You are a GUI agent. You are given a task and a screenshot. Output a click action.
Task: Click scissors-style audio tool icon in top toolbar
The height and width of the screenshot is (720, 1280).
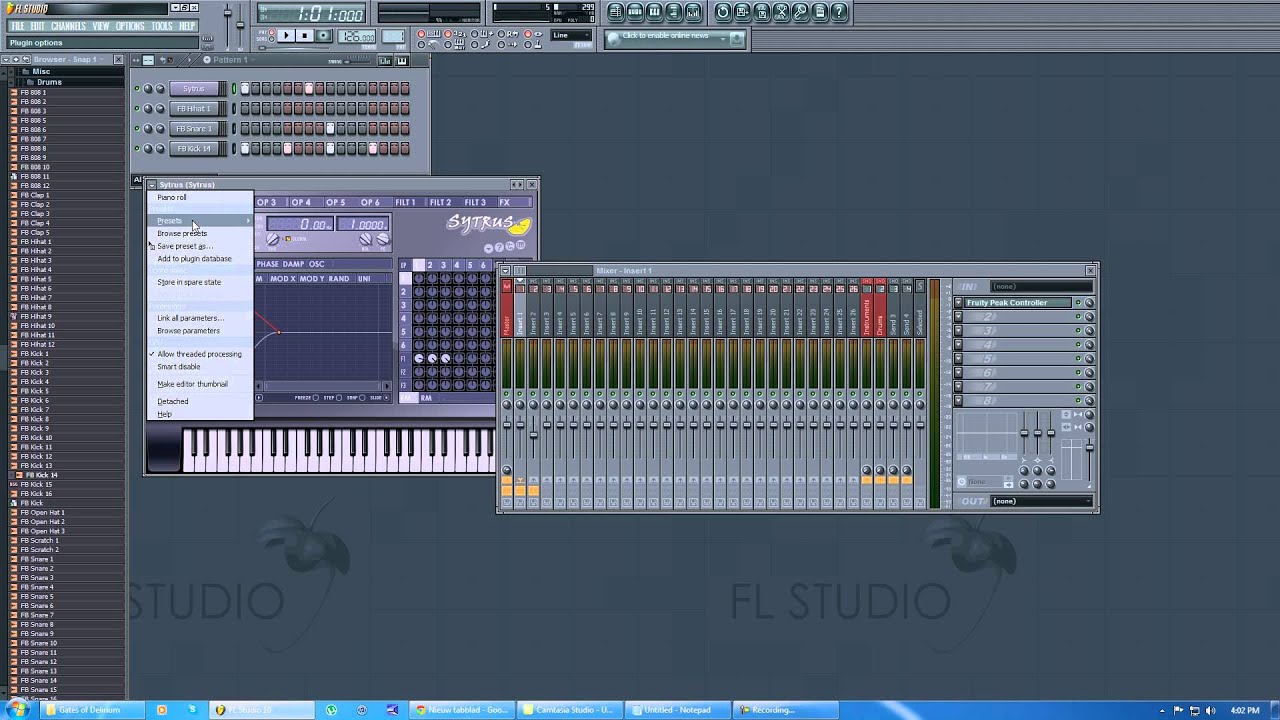point(781,12)
